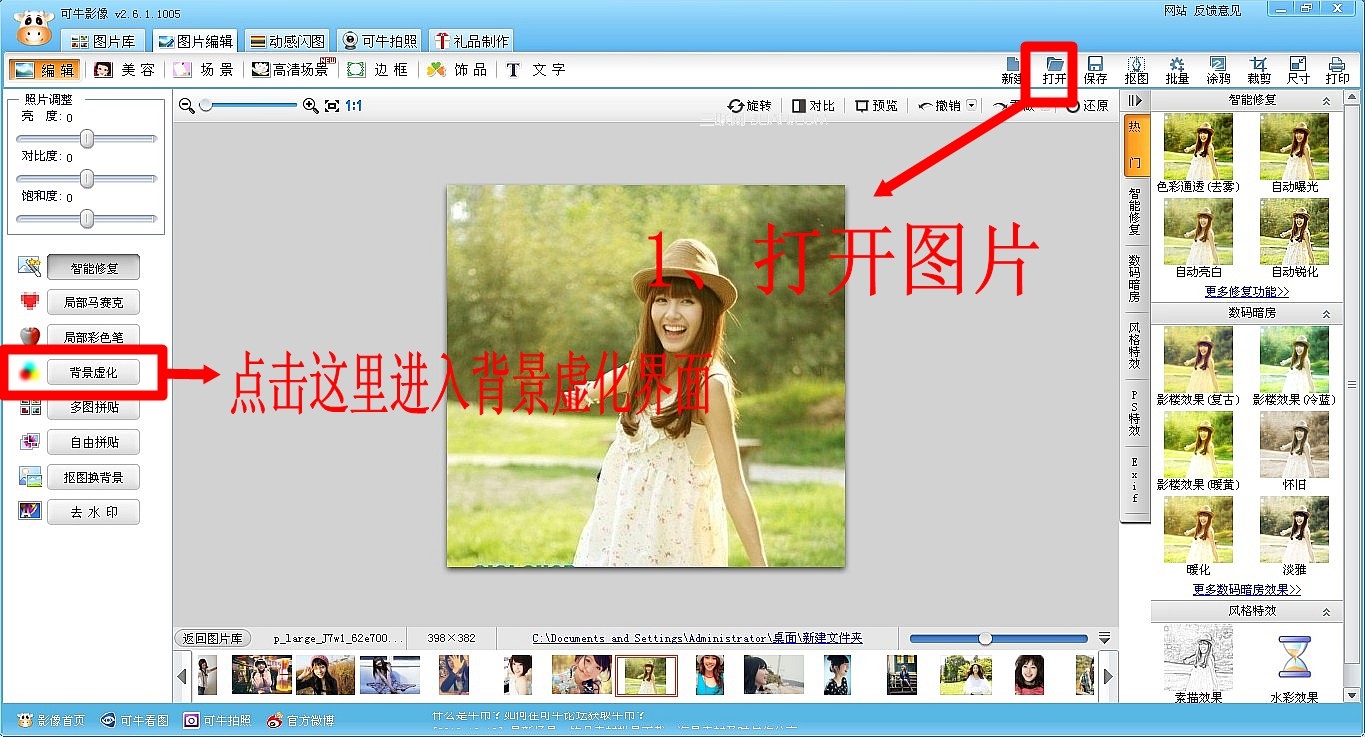This screenshot has height=737, width=1365.
Task: Collapse the 风格特效 section chevron
Action: pos(1326,611)
